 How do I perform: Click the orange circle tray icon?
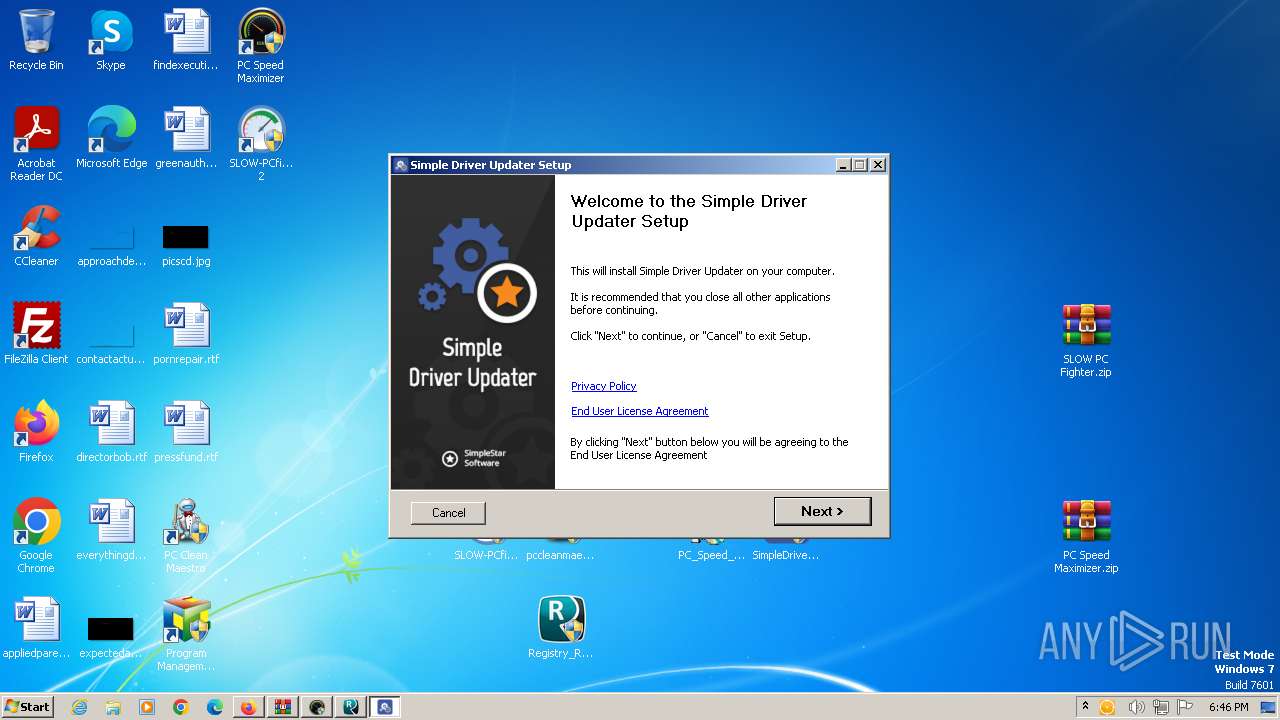point(1107,707)
